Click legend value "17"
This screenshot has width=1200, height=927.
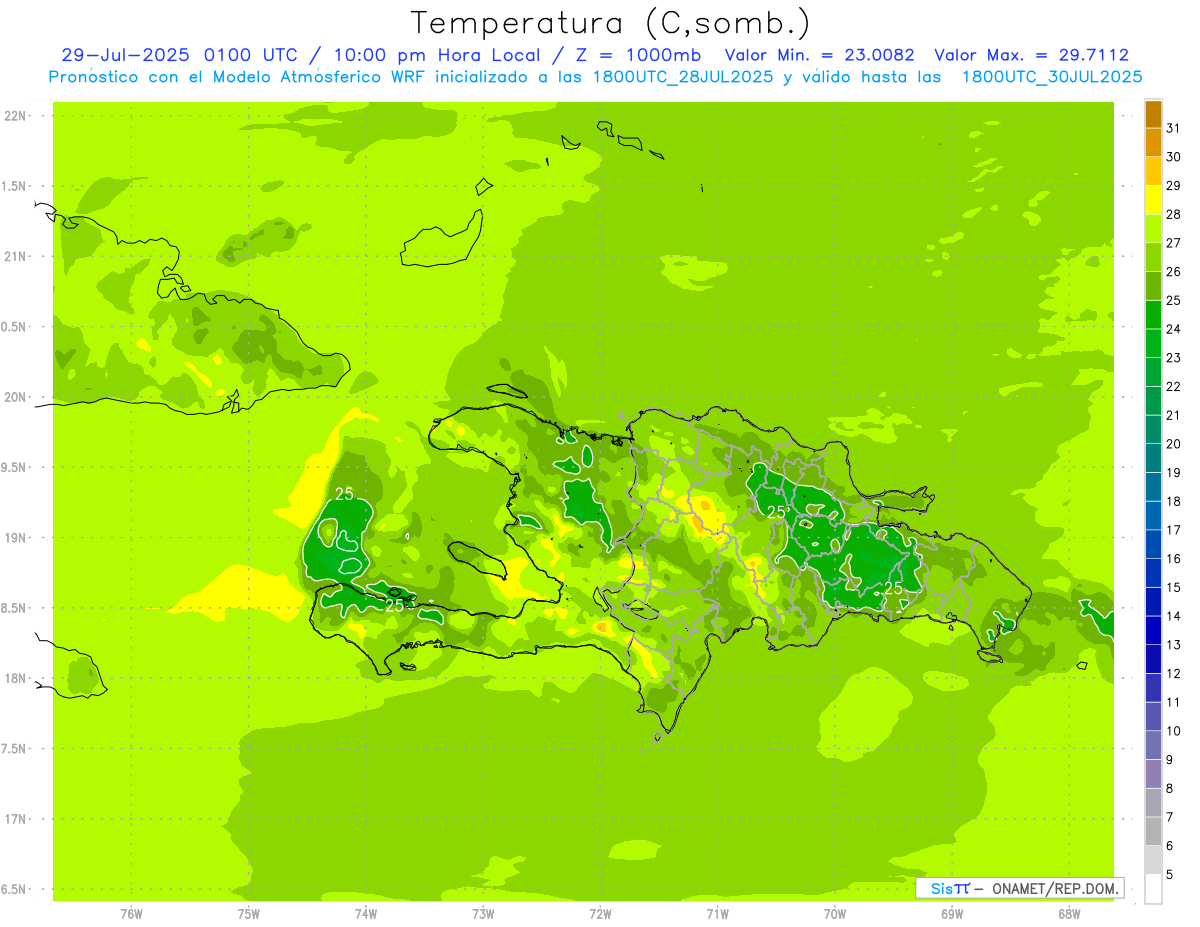1173,530
